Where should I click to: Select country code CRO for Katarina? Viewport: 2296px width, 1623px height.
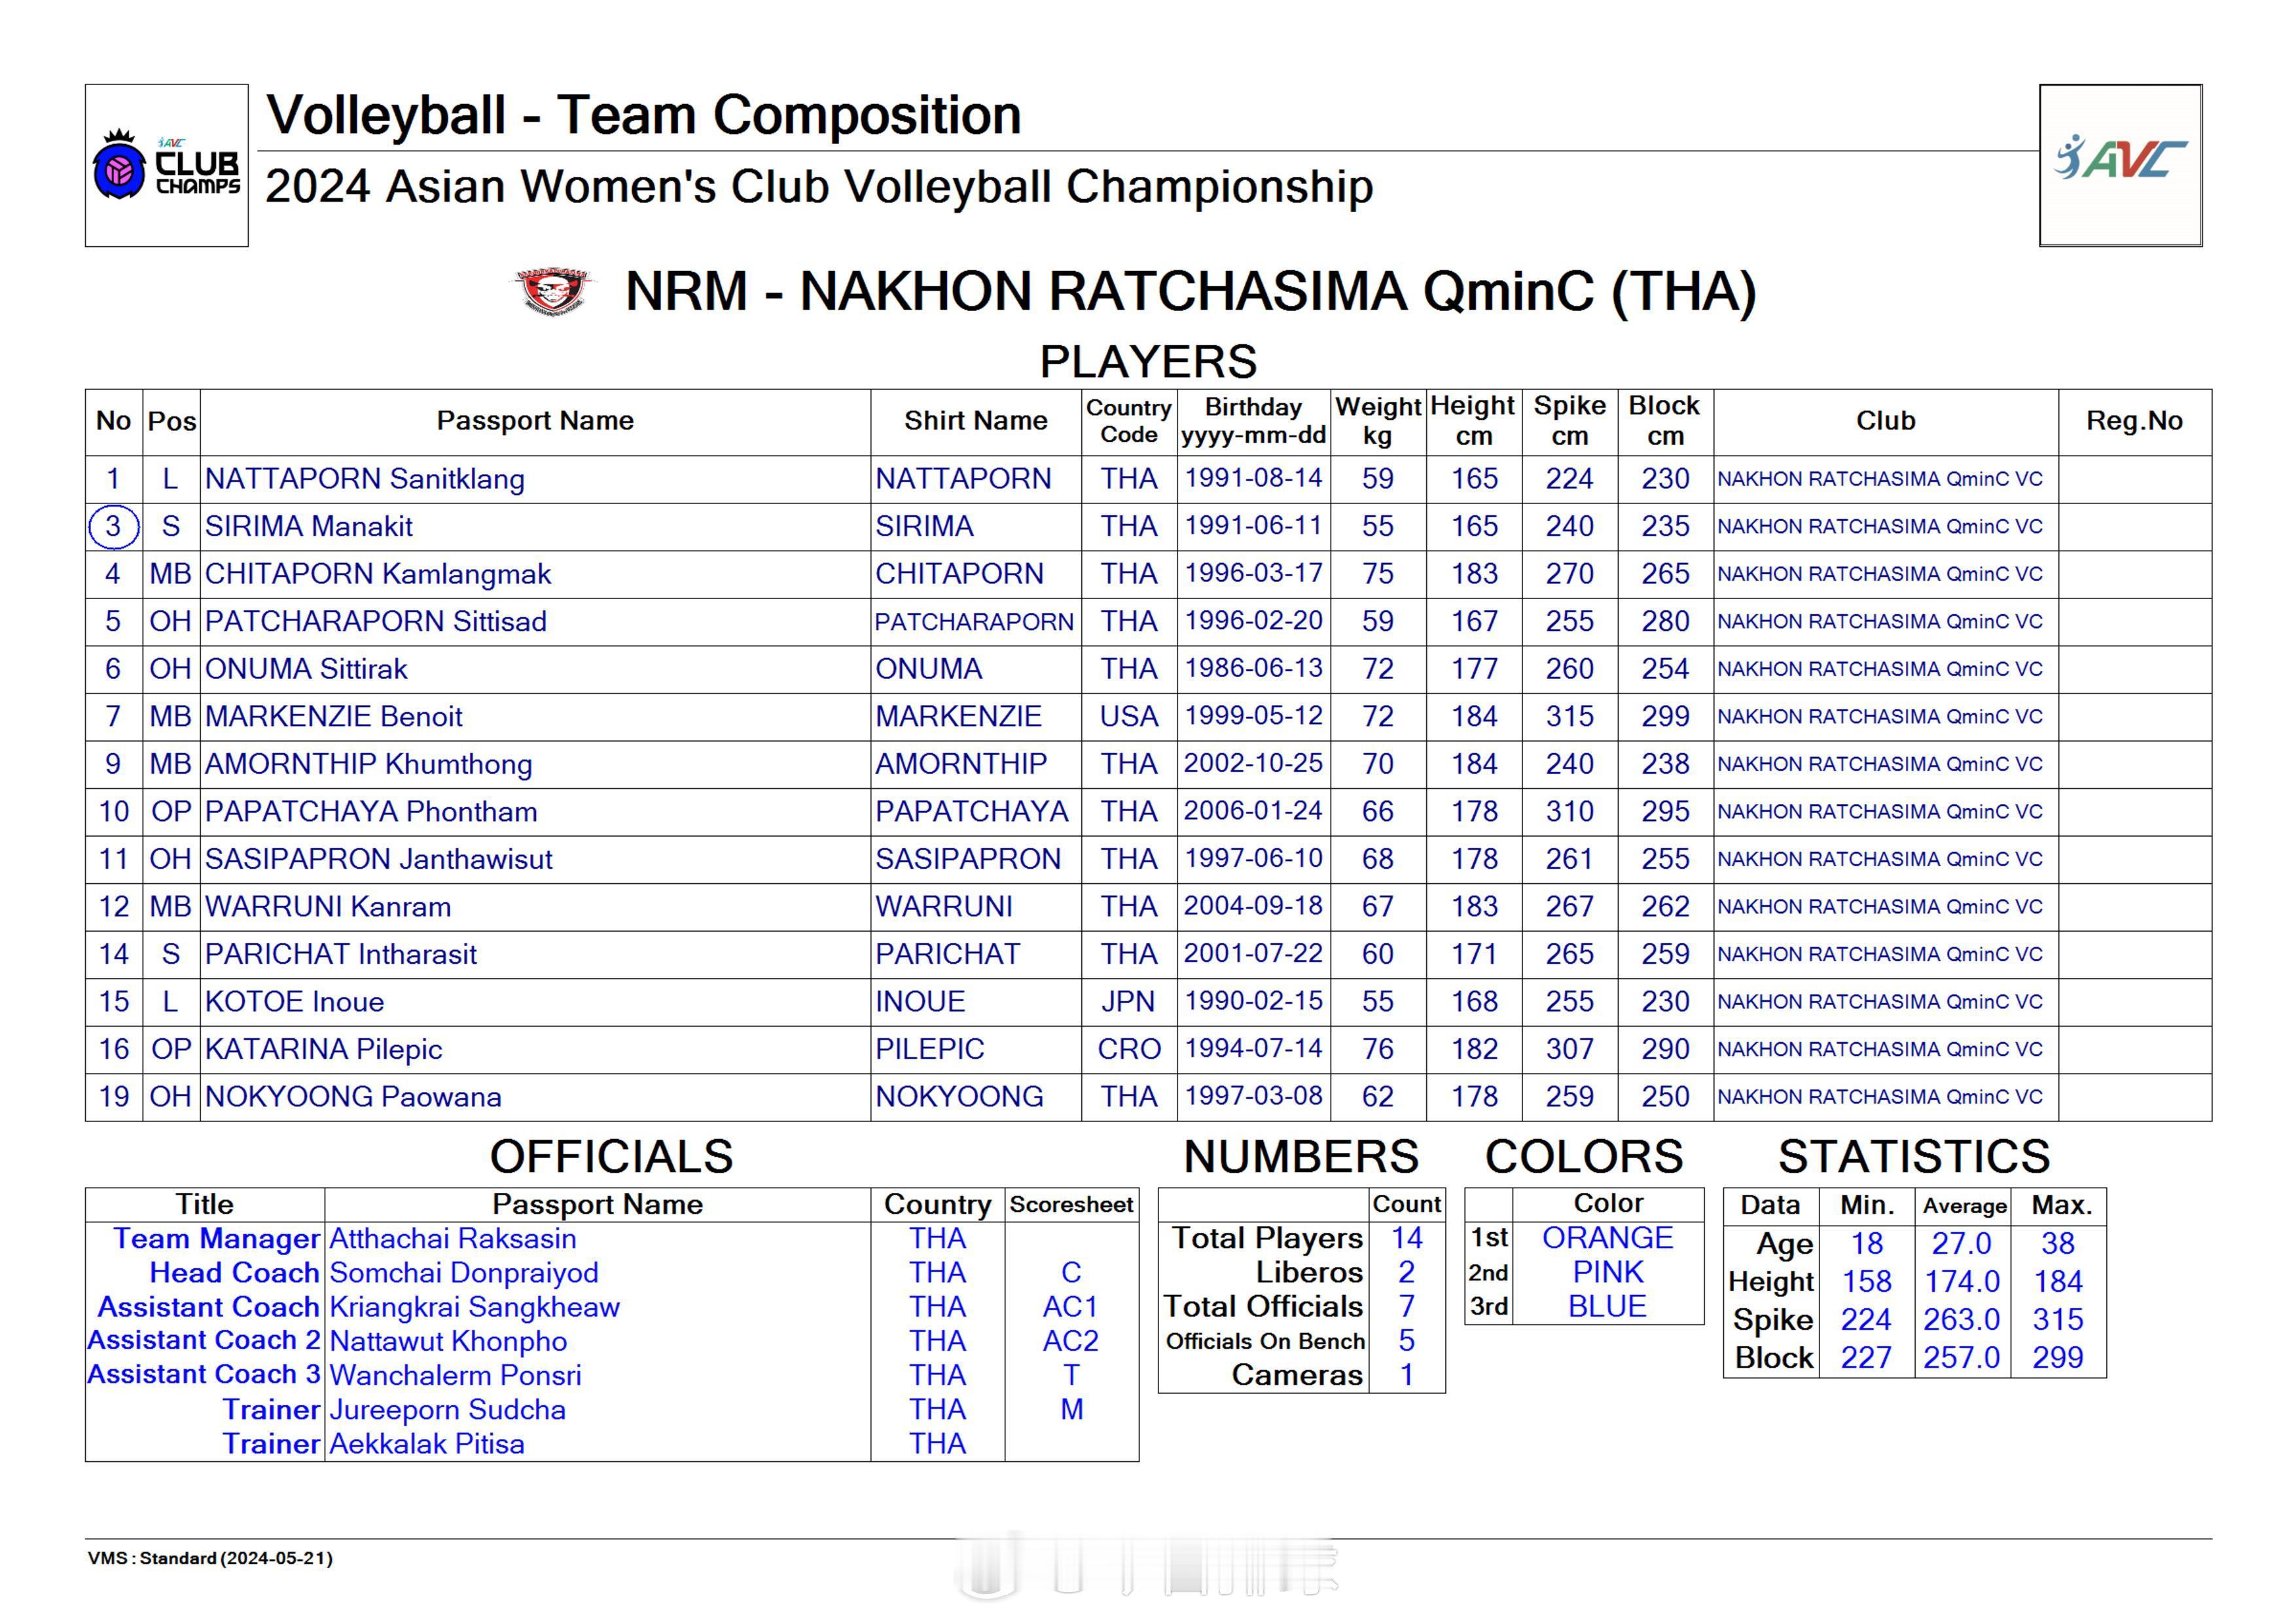click(x=1129, y=1049)
